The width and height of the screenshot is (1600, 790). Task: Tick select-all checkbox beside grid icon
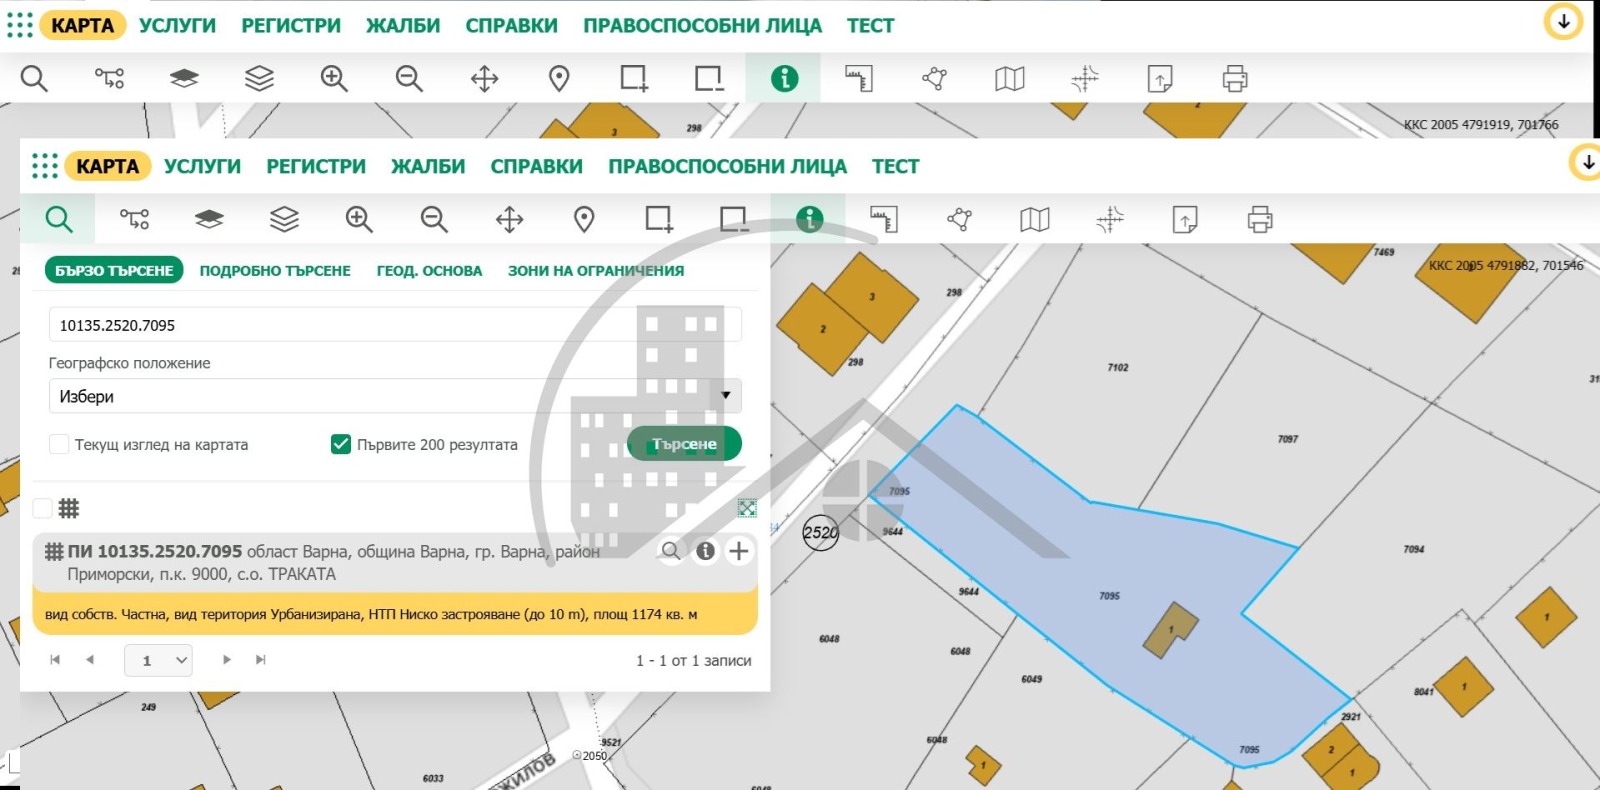click(43, 508)
